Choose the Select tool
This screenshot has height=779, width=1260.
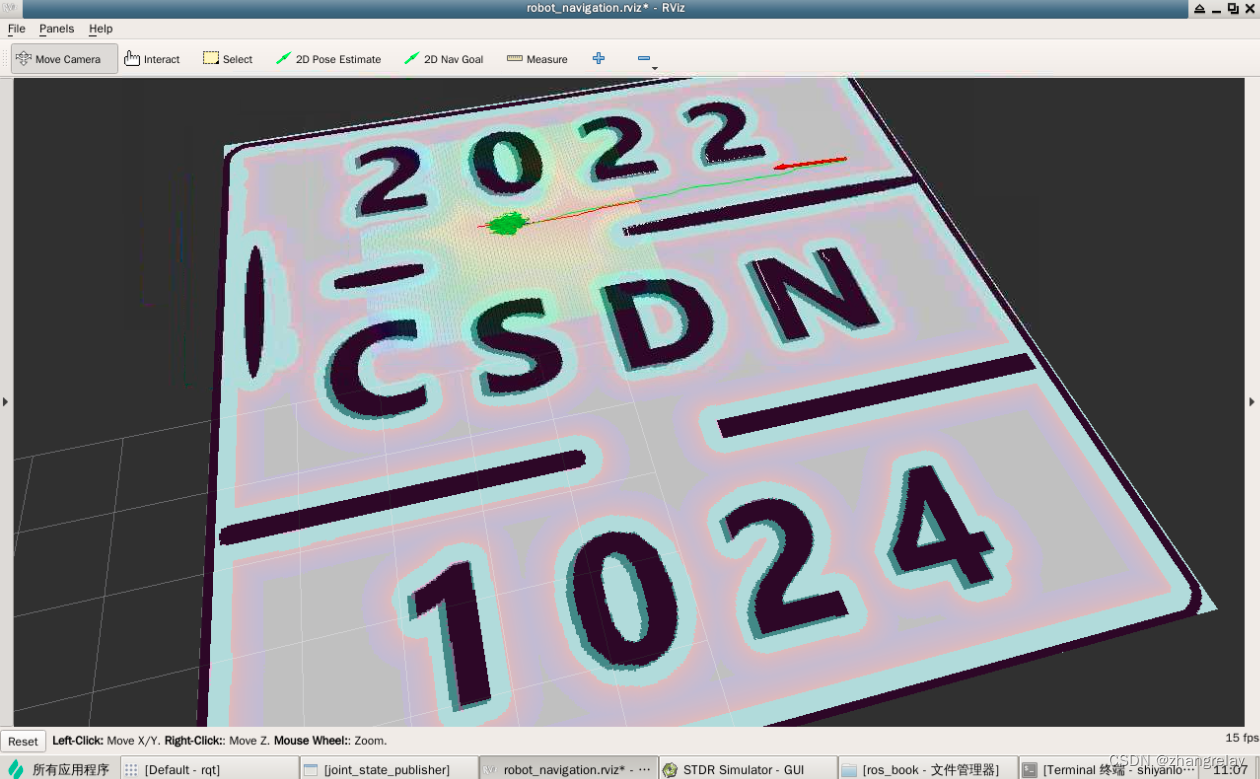228,59
